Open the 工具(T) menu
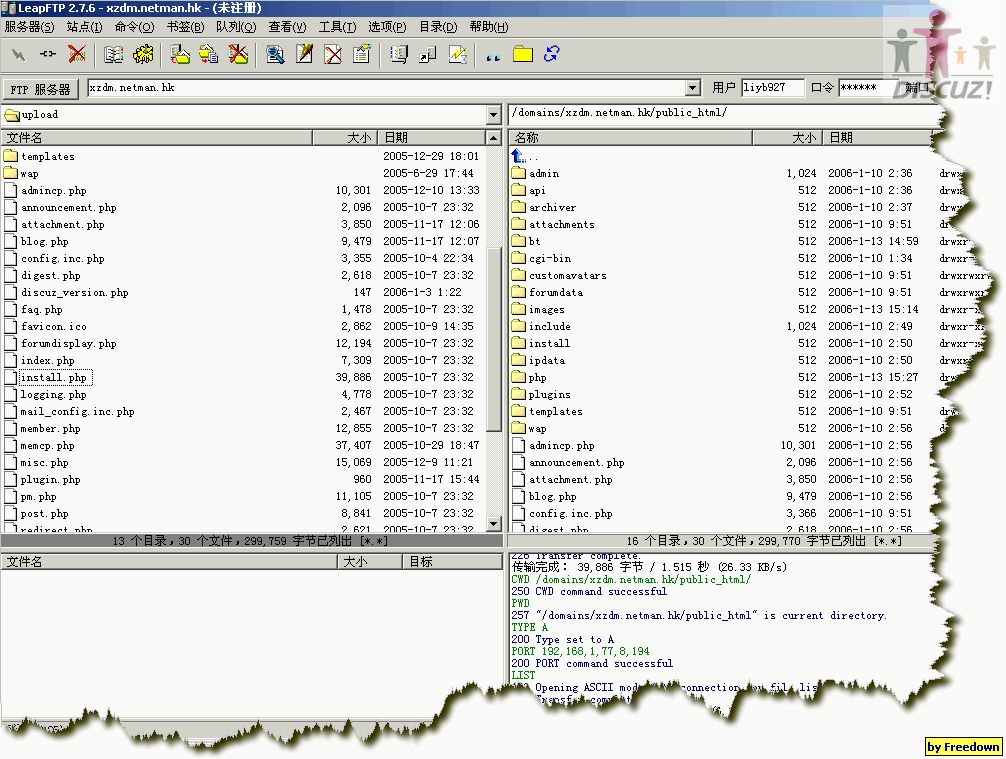This screenshot has height=759, width=1006. [337, 27]
